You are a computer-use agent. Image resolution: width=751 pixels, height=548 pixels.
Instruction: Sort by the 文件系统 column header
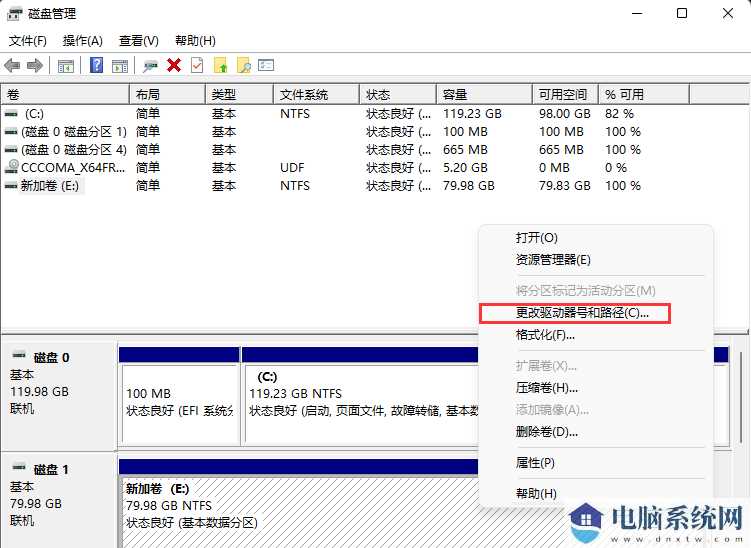pos(317,94)
